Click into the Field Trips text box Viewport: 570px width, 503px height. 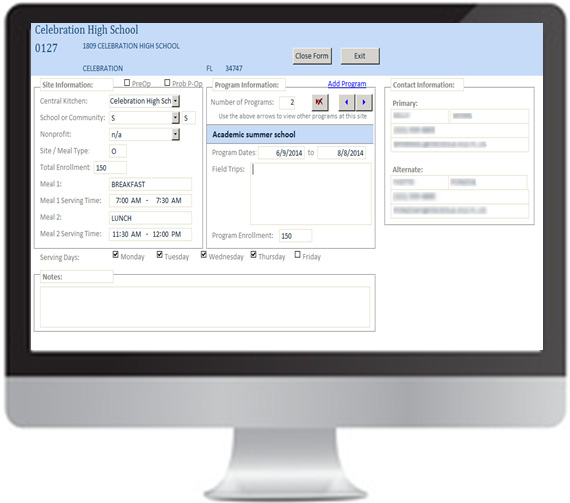click(x=311, y=193)
